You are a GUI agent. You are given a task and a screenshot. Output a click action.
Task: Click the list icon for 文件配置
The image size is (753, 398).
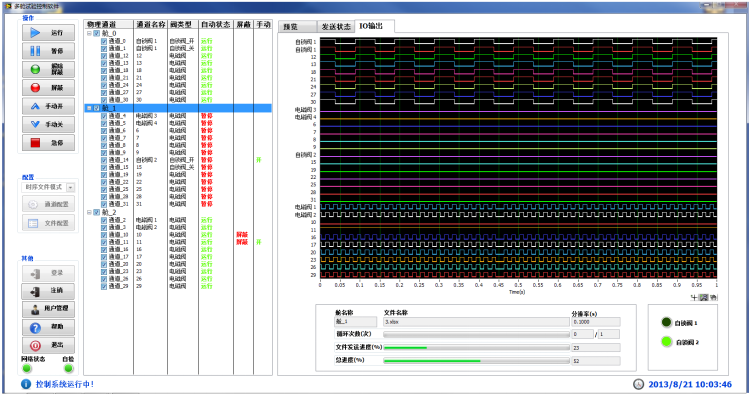(33, 223)
